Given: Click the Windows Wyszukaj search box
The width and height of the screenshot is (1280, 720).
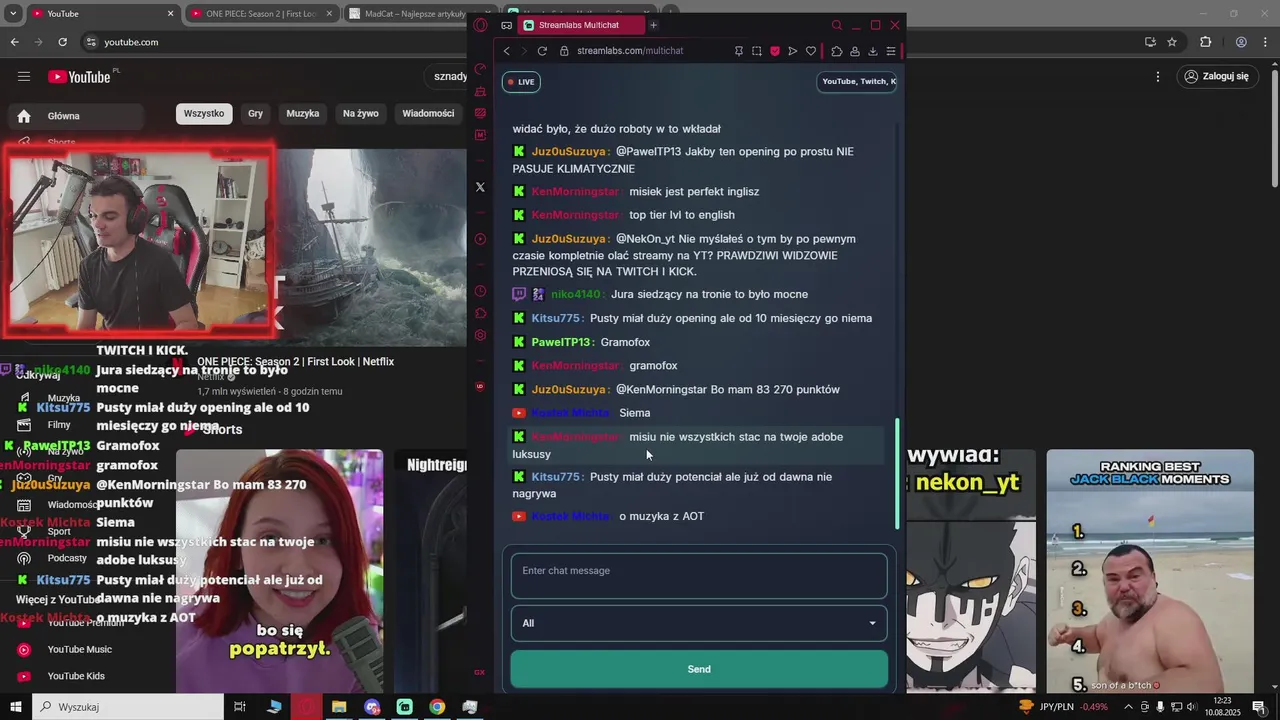Looking at the screenshot, I should point(127,707).
